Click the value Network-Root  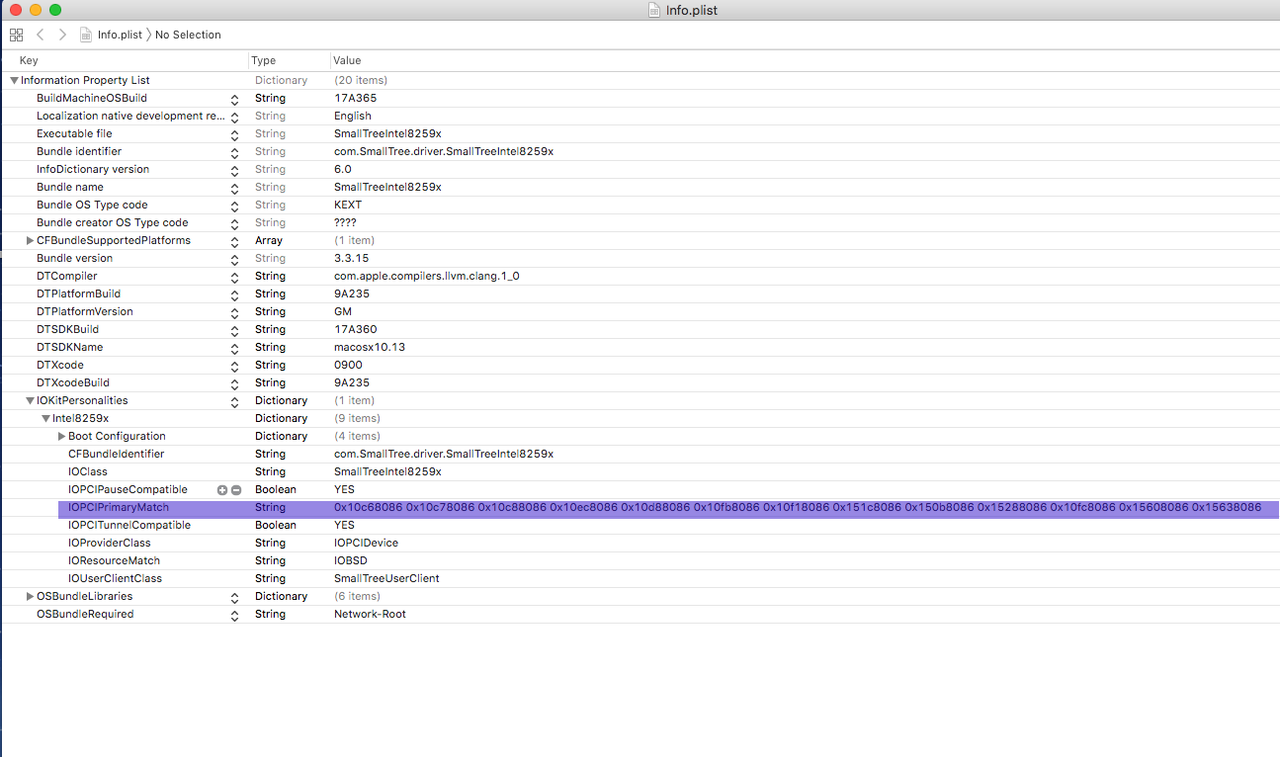pos(370,615)
